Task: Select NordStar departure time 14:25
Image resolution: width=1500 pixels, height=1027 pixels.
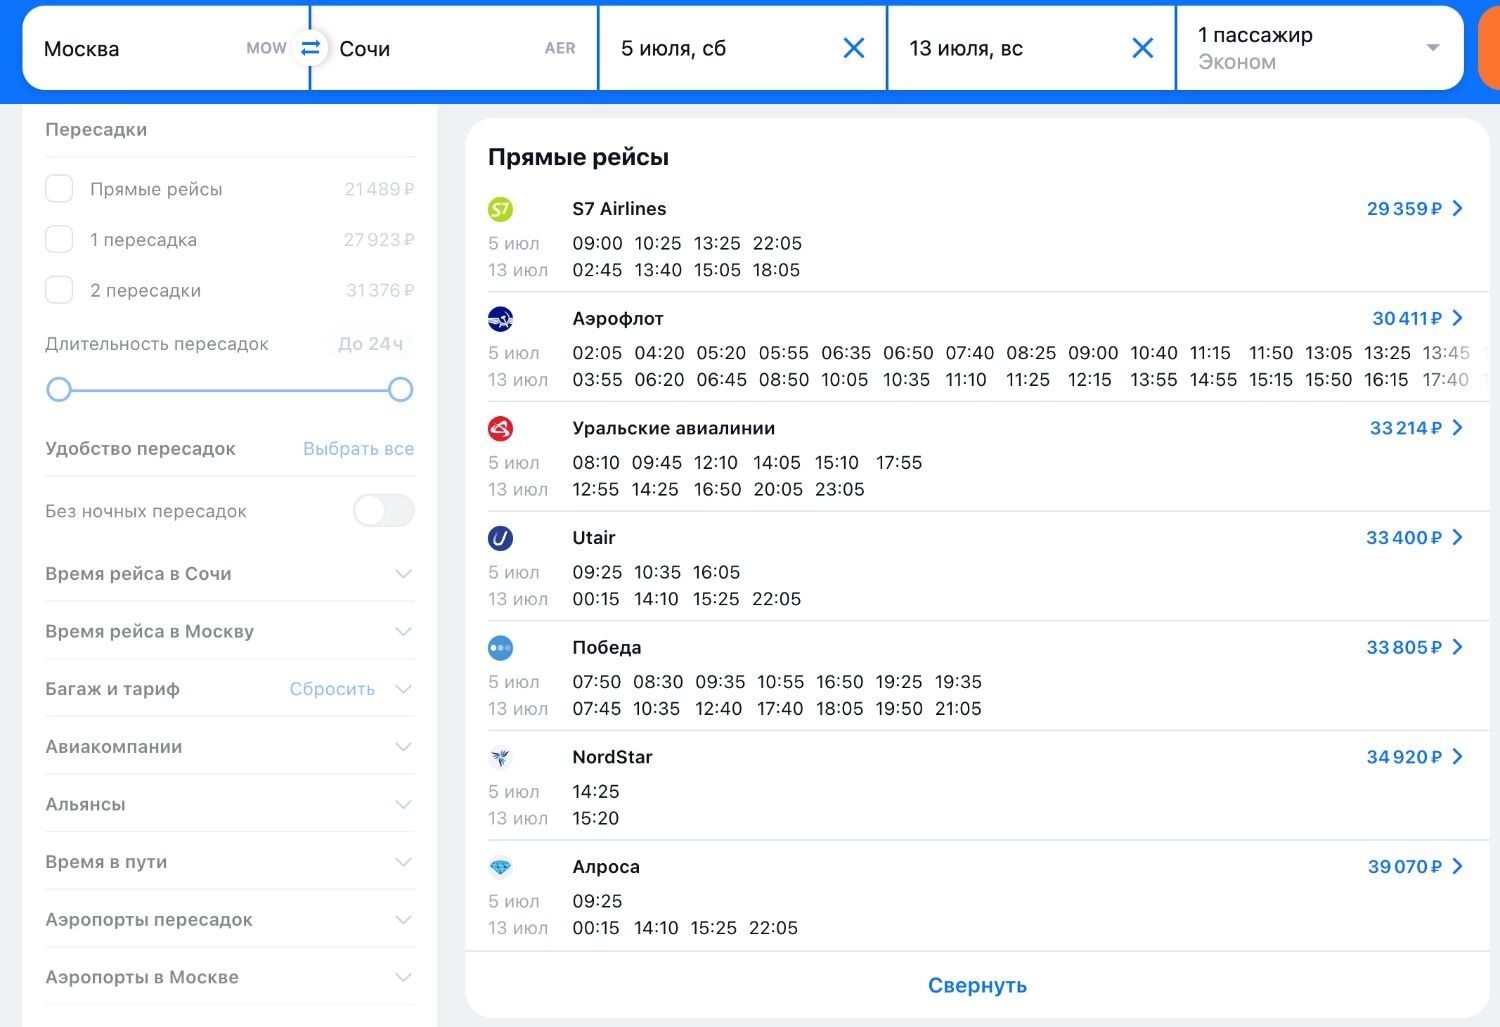Action: [x=596, y=792]
